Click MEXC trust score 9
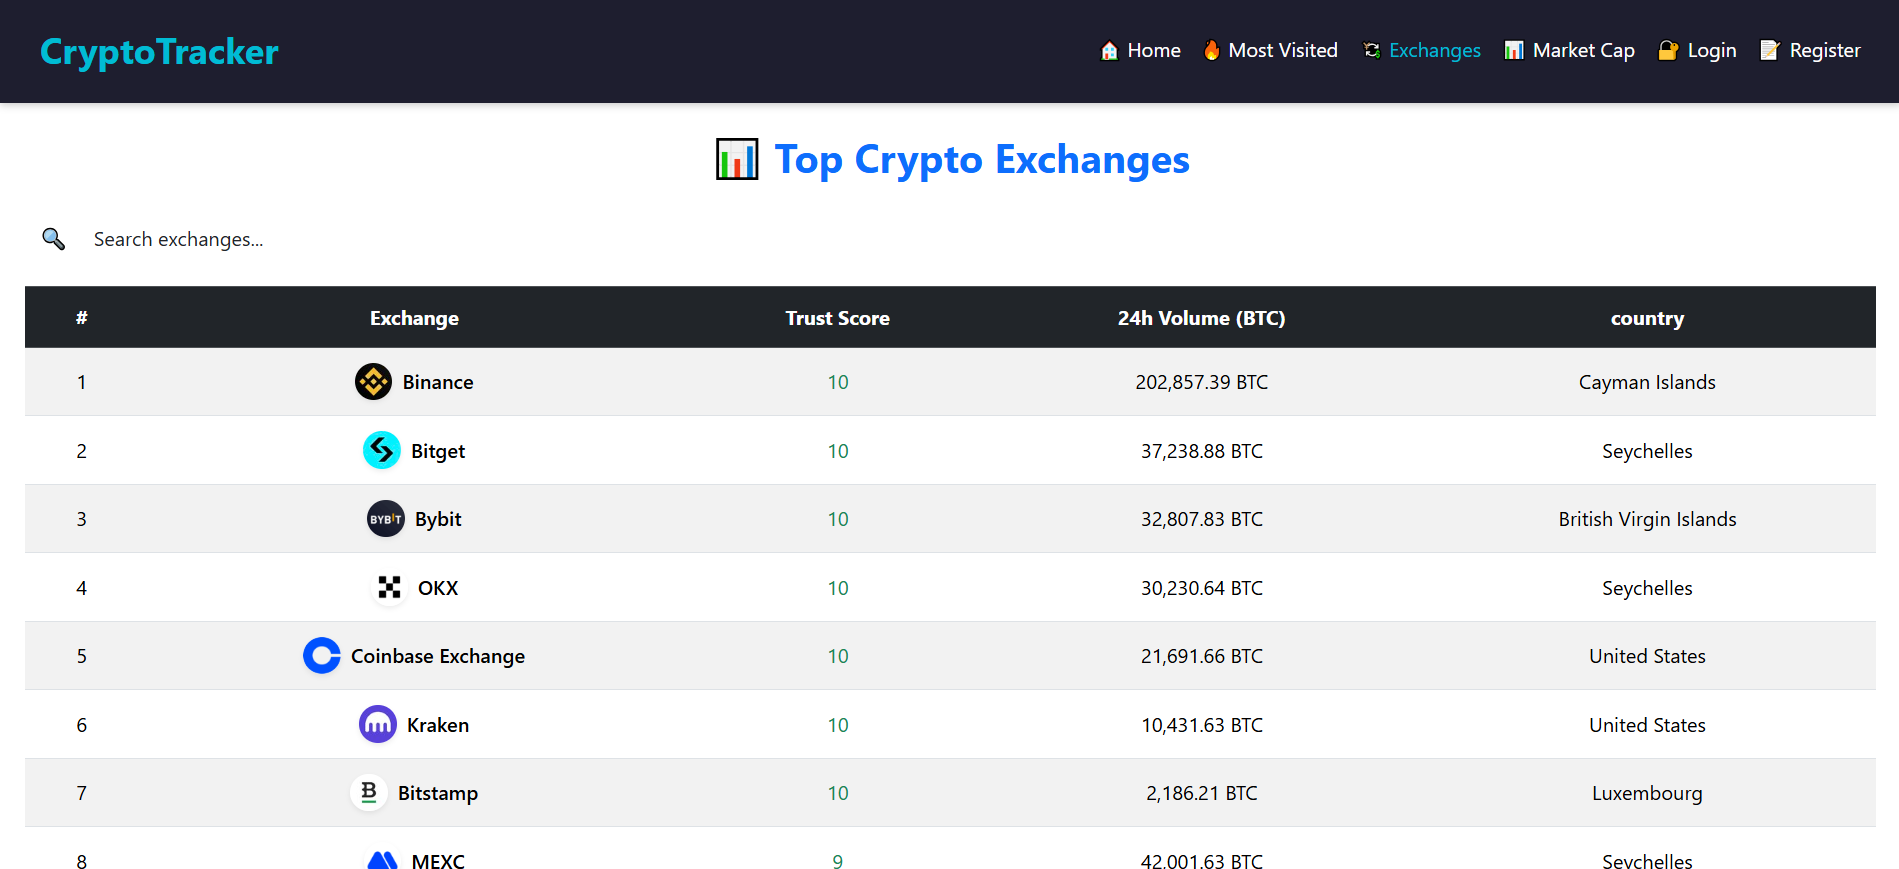Screen dimensions: 1899x869 tap(837, 861)
